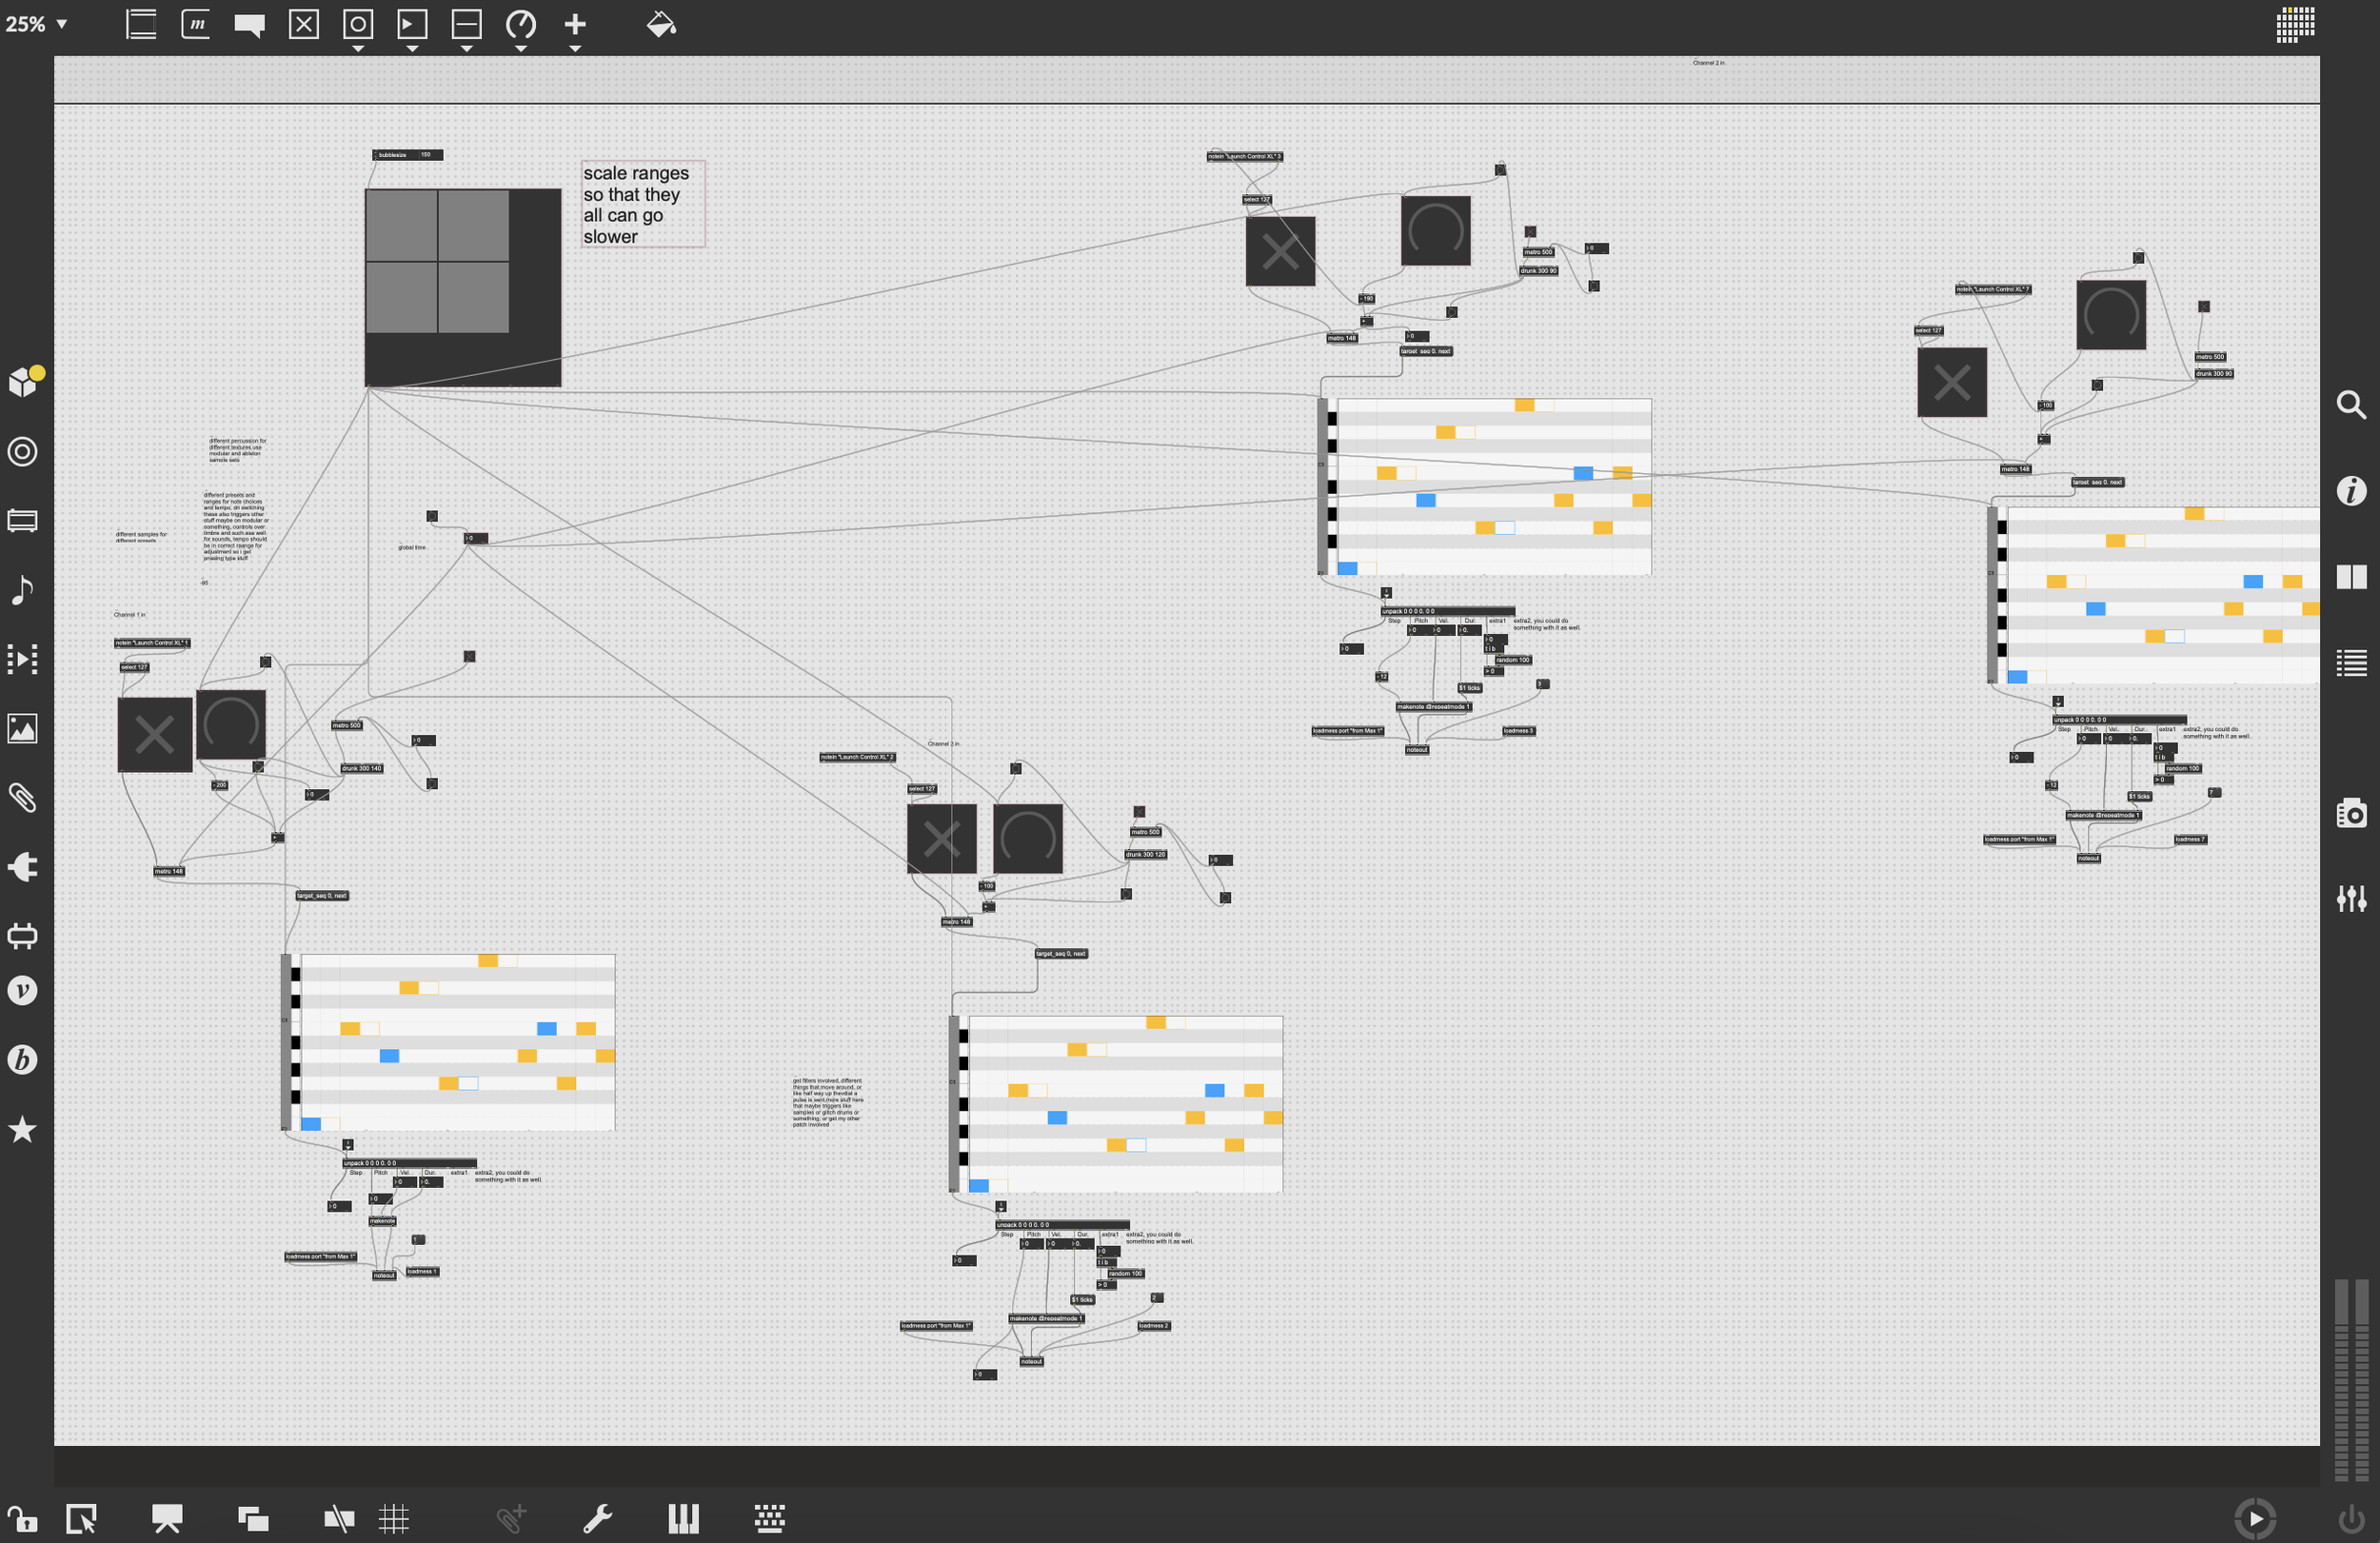Open the Plug-ins browser icon

22,866
